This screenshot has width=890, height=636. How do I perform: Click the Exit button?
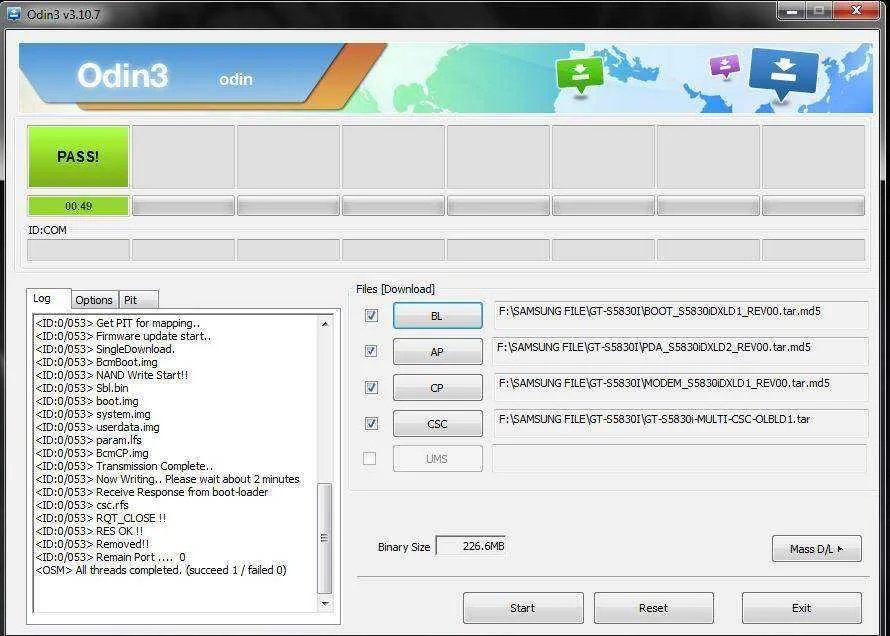pos(801,608)
